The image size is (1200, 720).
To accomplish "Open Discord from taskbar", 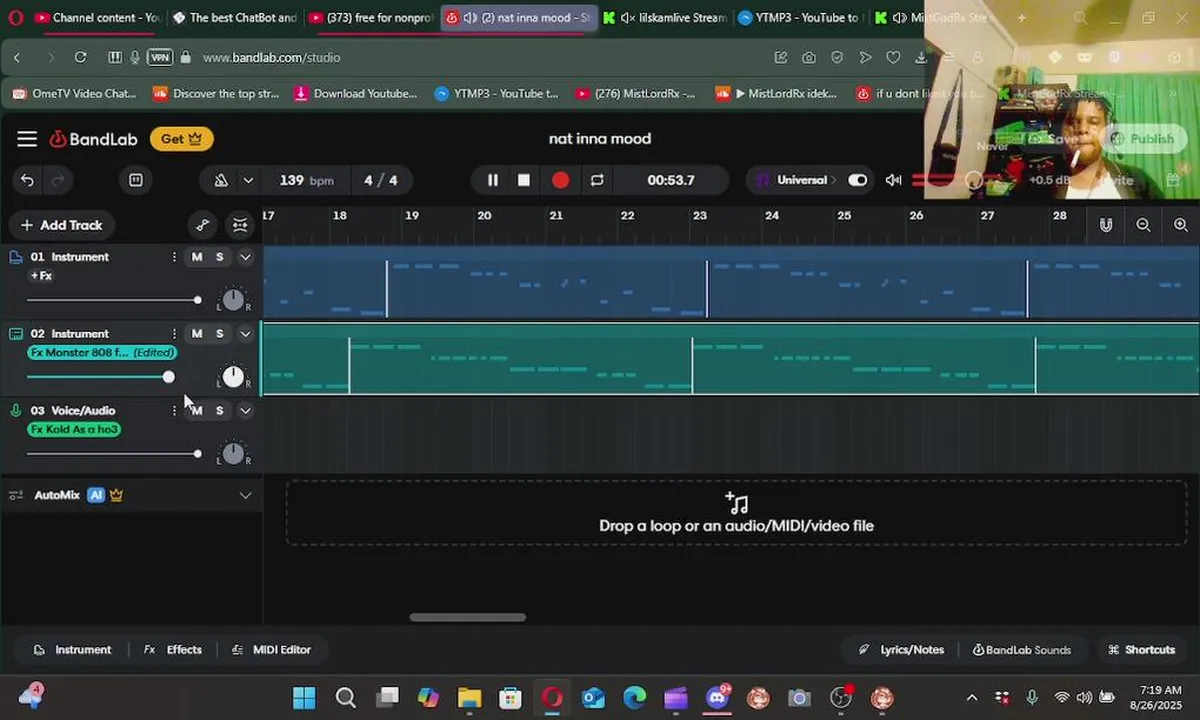I will tap(717, 698).
